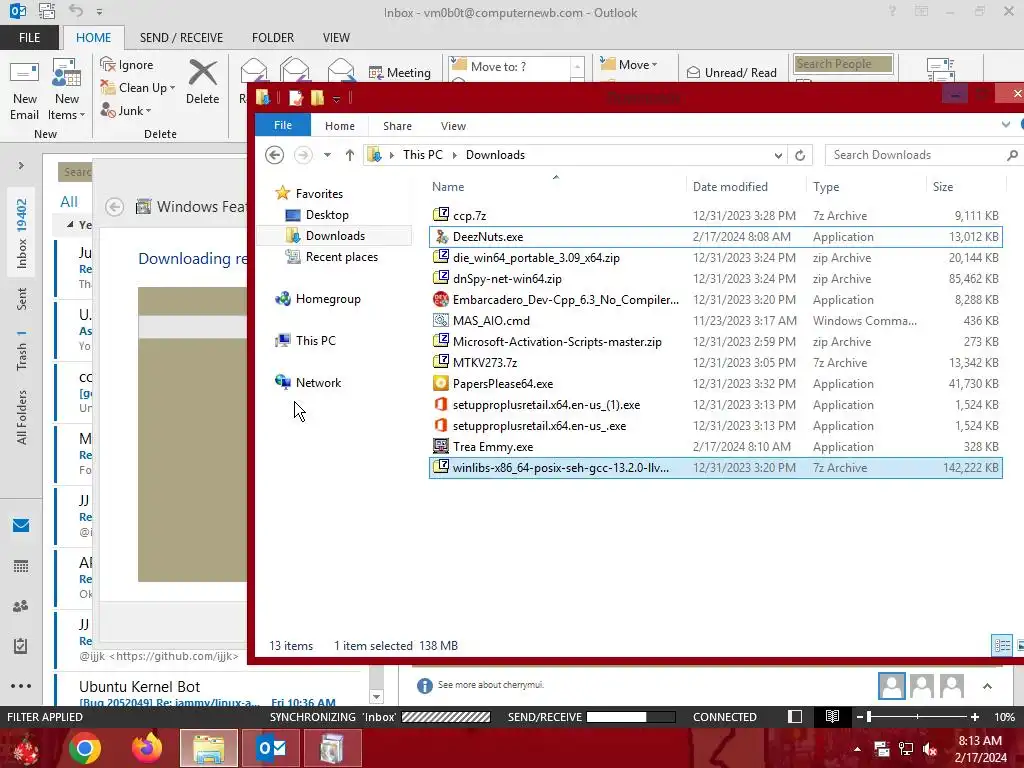This screenshot has width=1024, height=768.
Task: Click Explorer Back navigation arrow
Action: (x=274, y=155)
